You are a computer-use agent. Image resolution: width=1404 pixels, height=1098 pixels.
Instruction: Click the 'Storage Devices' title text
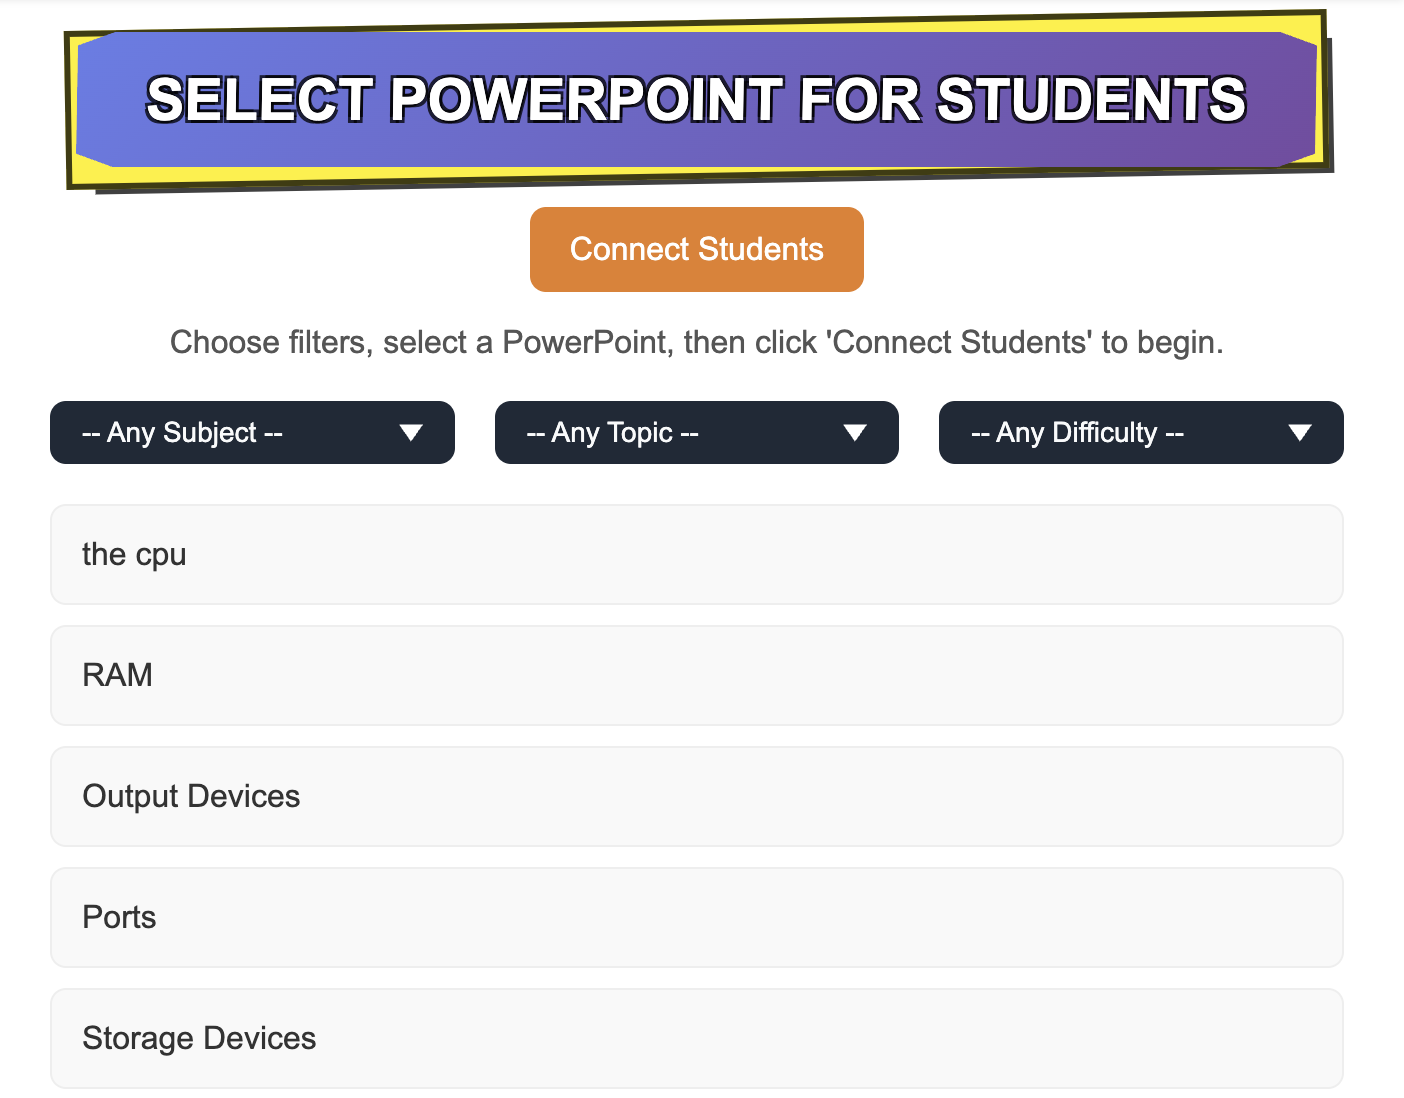point(199,1038)
